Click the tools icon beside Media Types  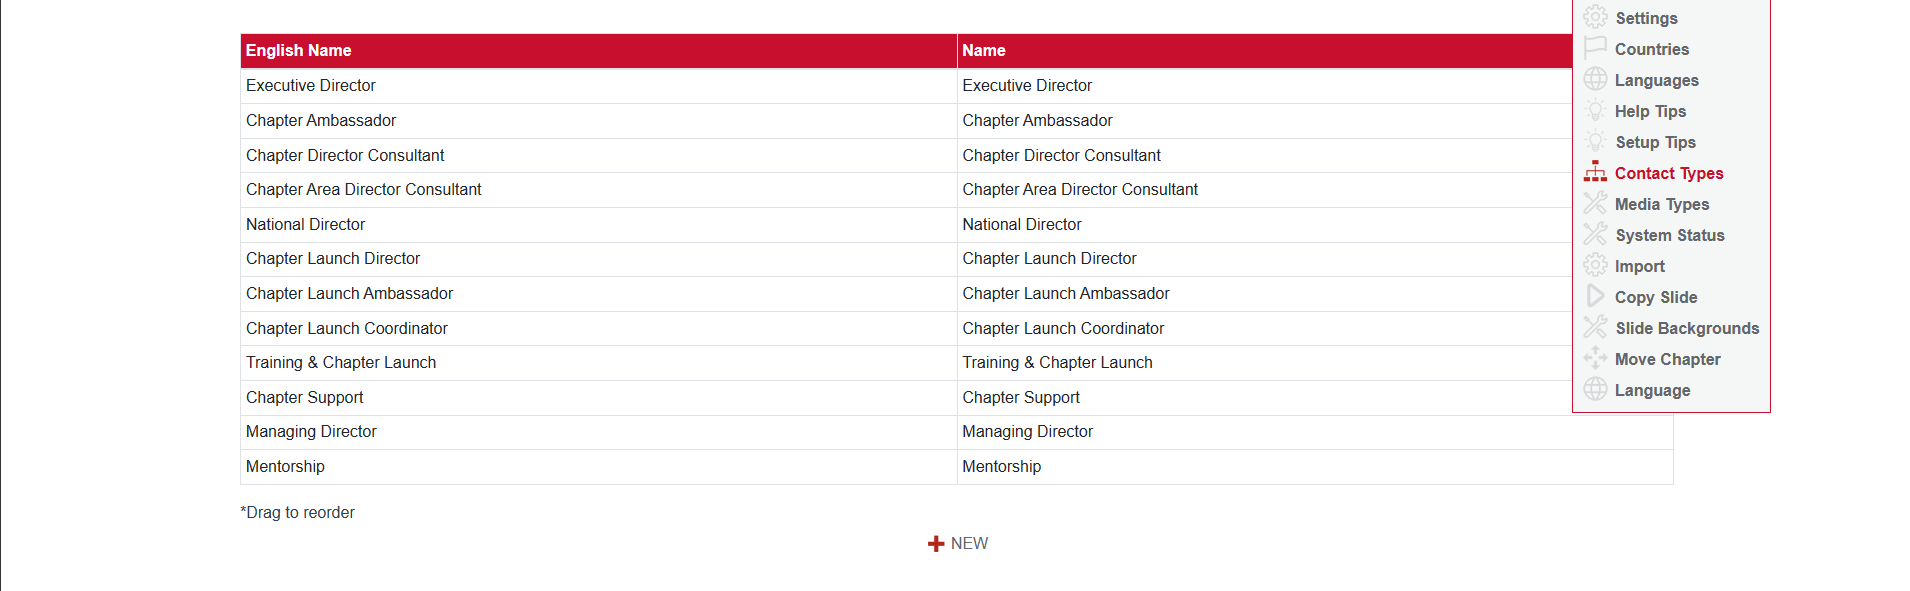click(1595, 204)
